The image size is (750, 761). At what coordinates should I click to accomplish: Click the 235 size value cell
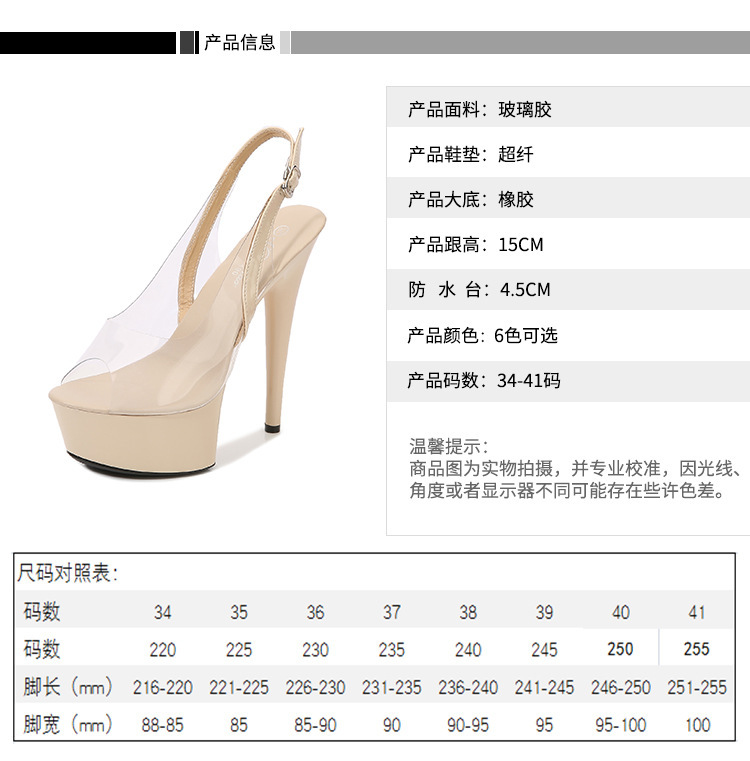[391, 649]
